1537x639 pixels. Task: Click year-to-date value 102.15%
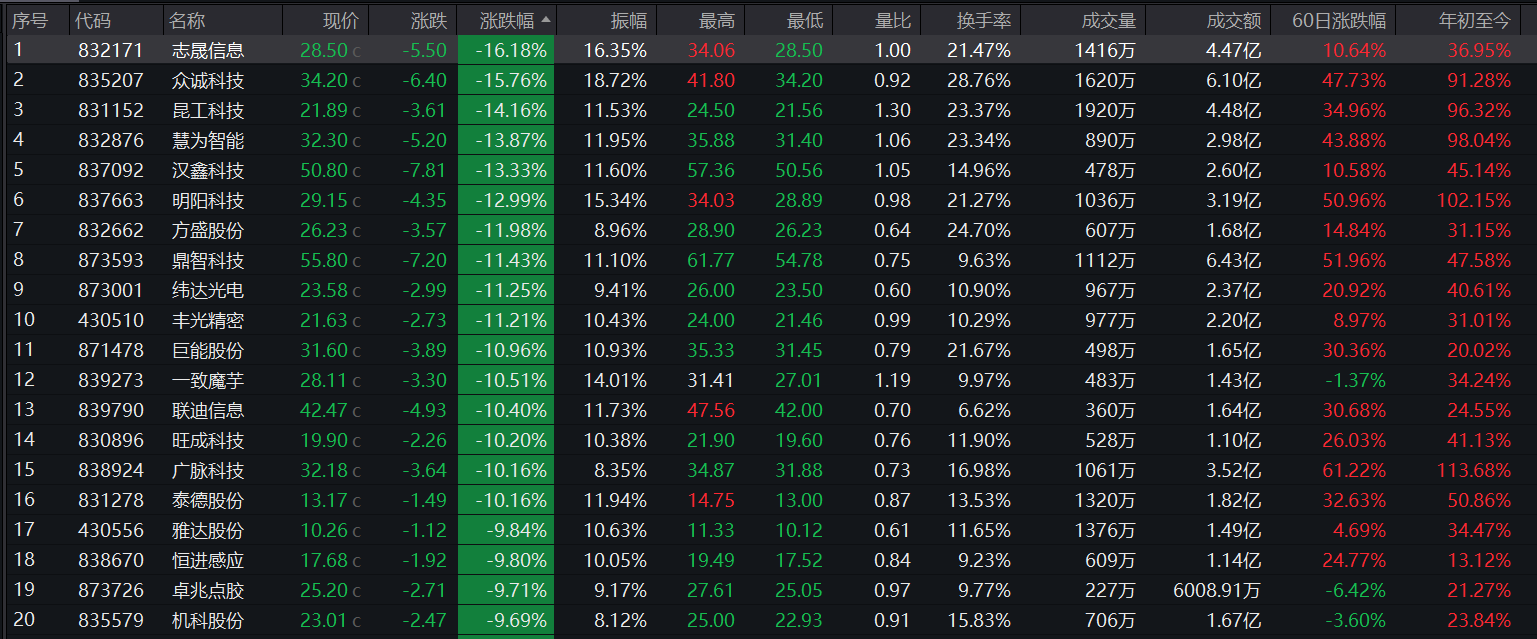[1474, 200]
